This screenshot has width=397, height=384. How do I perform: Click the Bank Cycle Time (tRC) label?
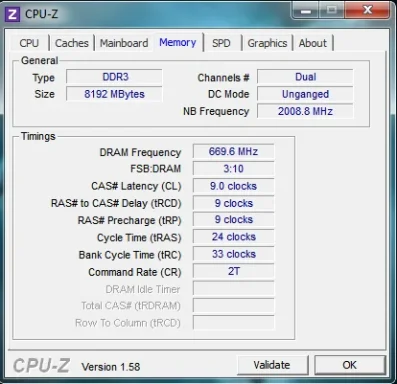130,255
